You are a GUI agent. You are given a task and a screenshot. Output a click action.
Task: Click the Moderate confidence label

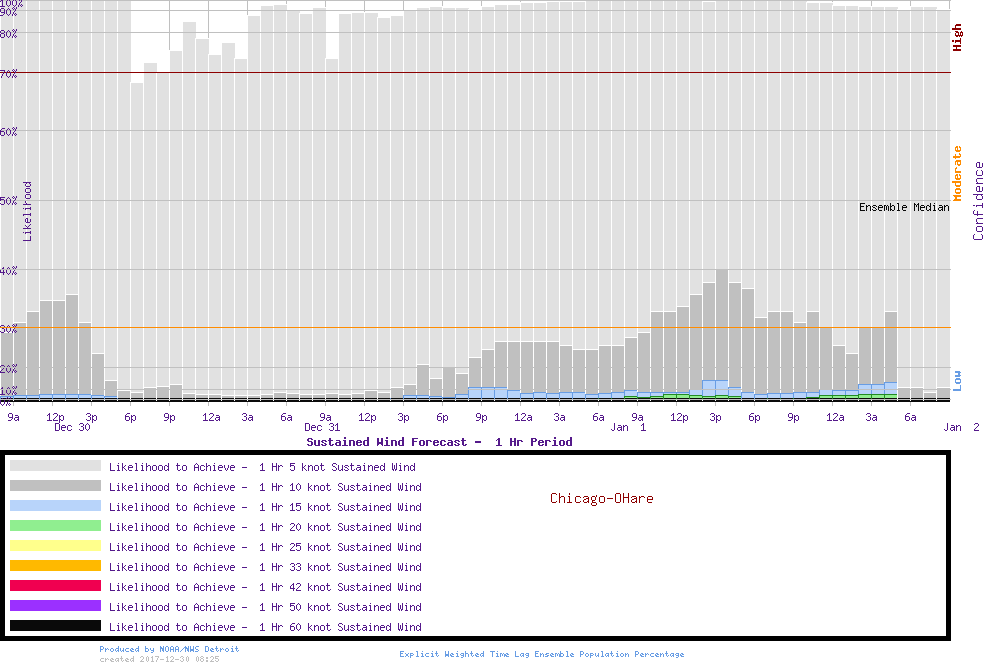957,173
